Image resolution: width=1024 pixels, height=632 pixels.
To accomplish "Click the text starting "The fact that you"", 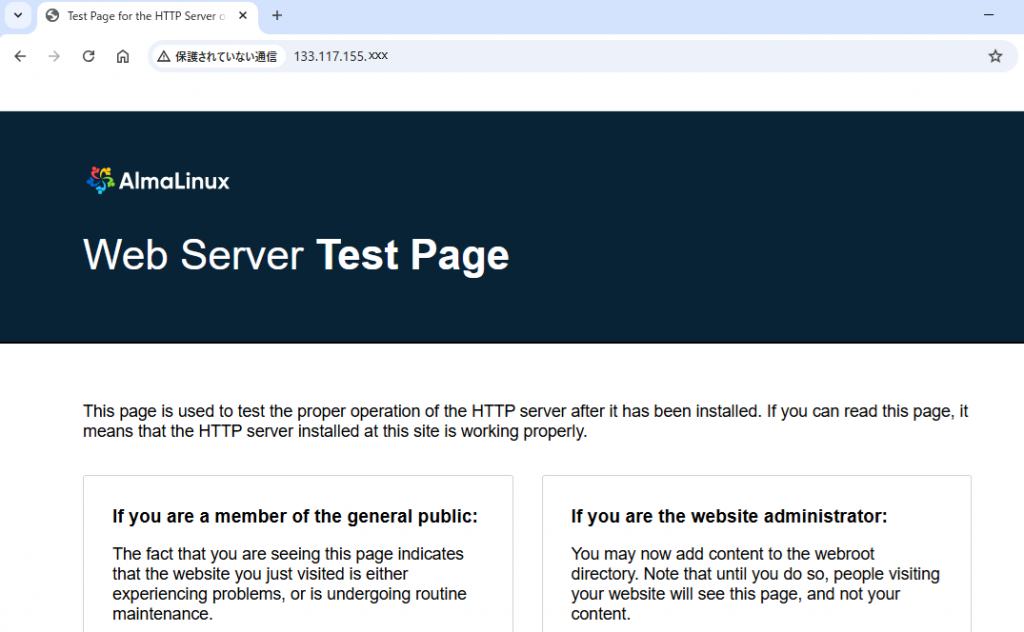I will pos(289,583).
